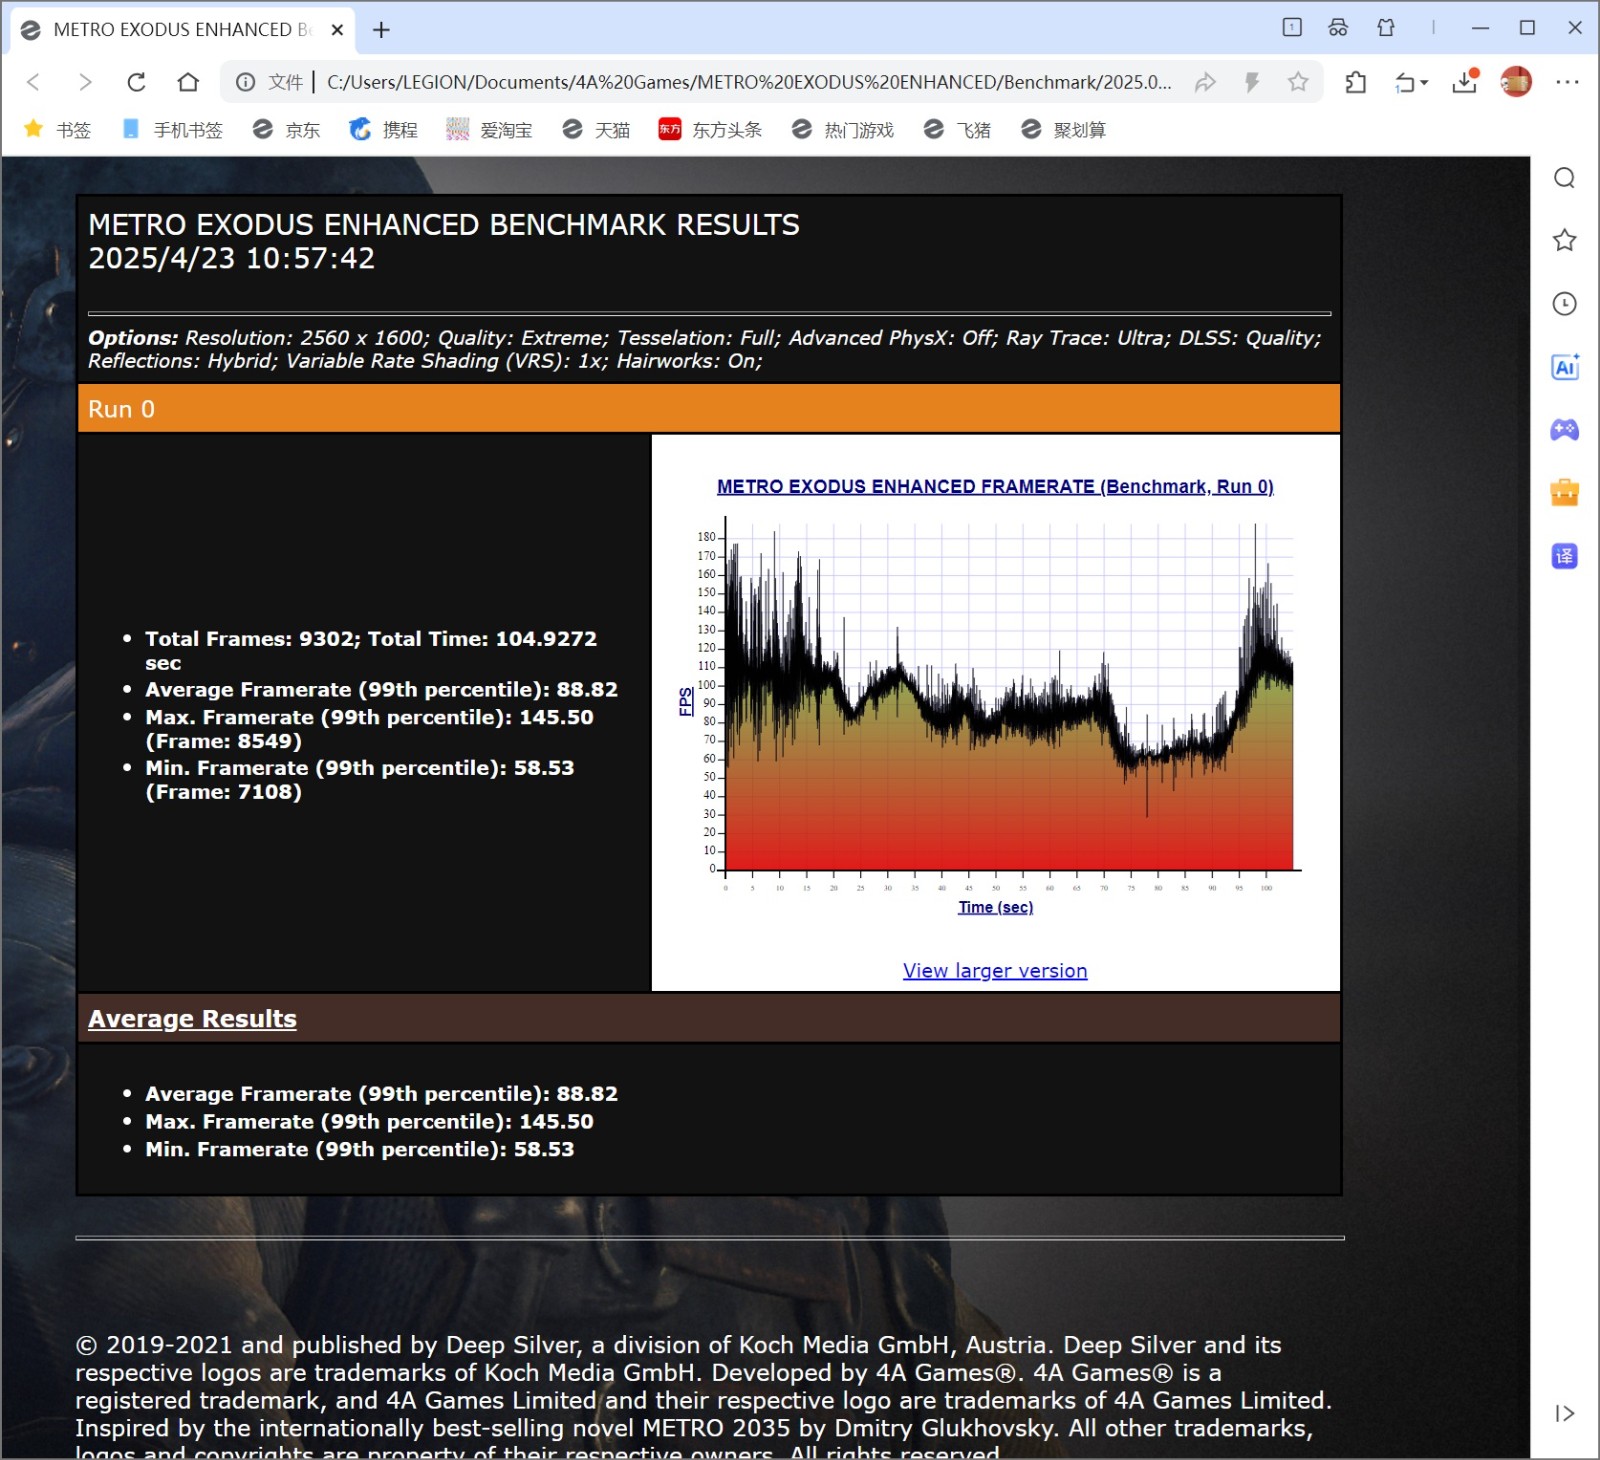Screen dimensions: 1600x1460
Task: Click View larger version link
Action: (x=995, y=970)
